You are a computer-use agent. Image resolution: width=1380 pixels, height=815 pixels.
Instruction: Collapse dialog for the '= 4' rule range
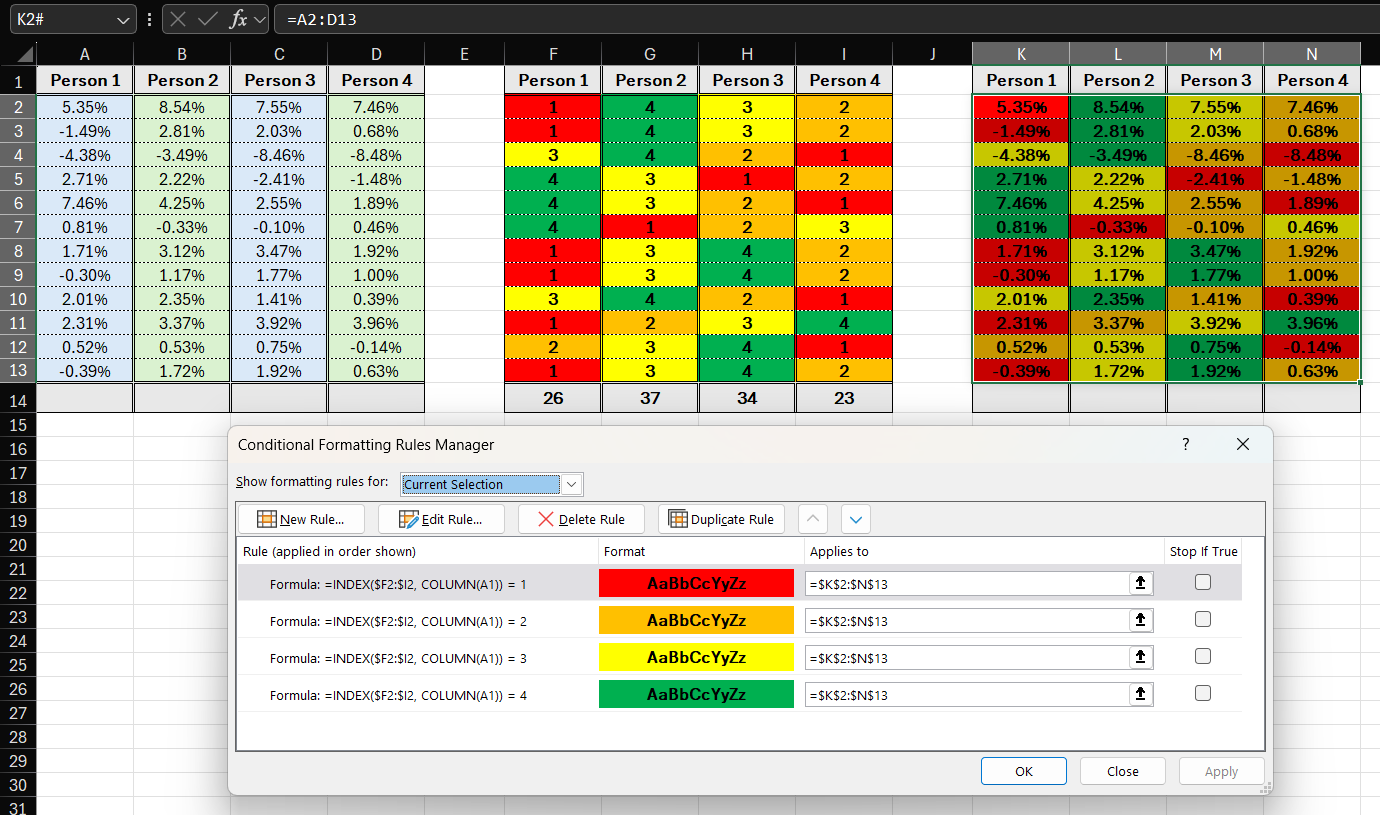click(1140, 694)
